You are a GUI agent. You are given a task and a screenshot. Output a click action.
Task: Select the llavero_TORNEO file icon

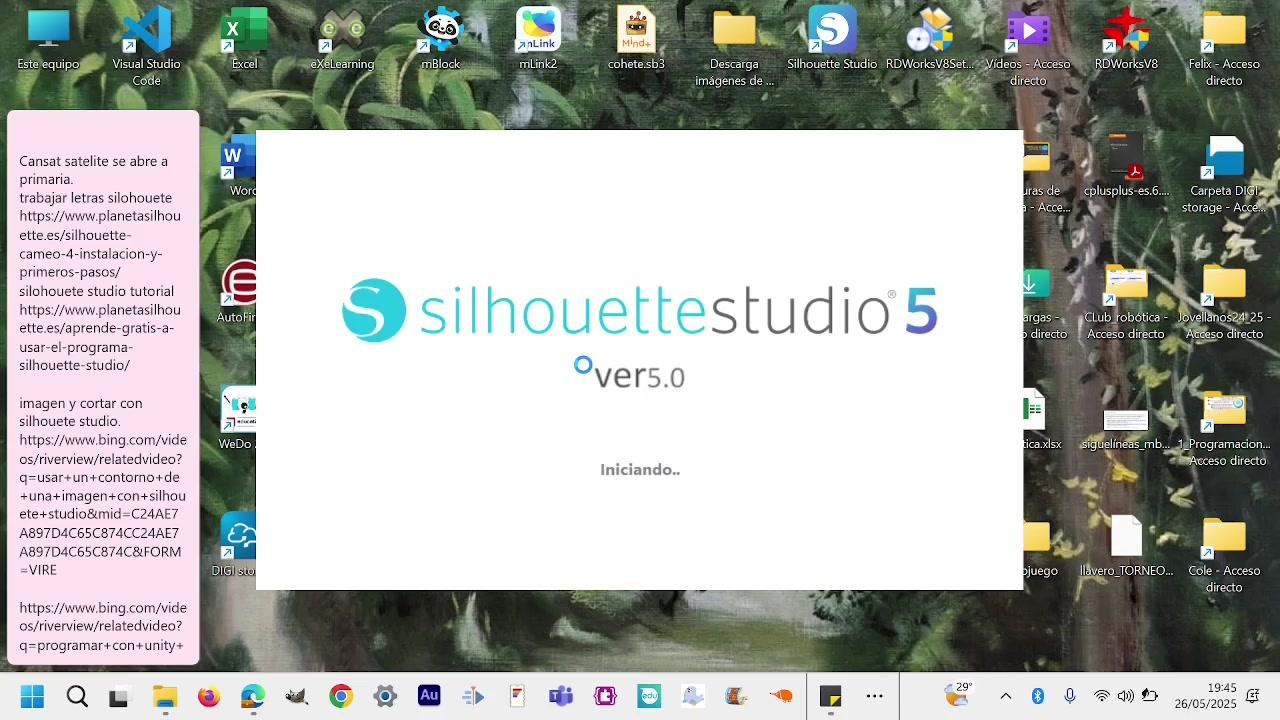(x=1126, y=547)
